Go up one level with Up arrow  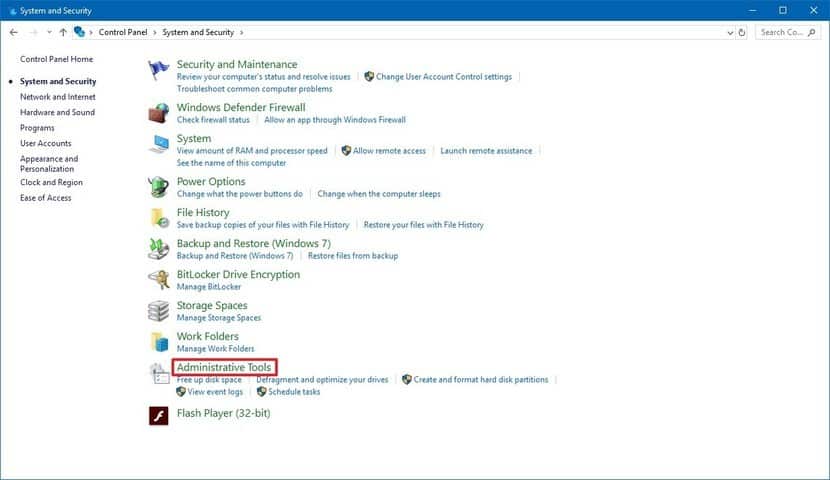(x=63, y=32)
